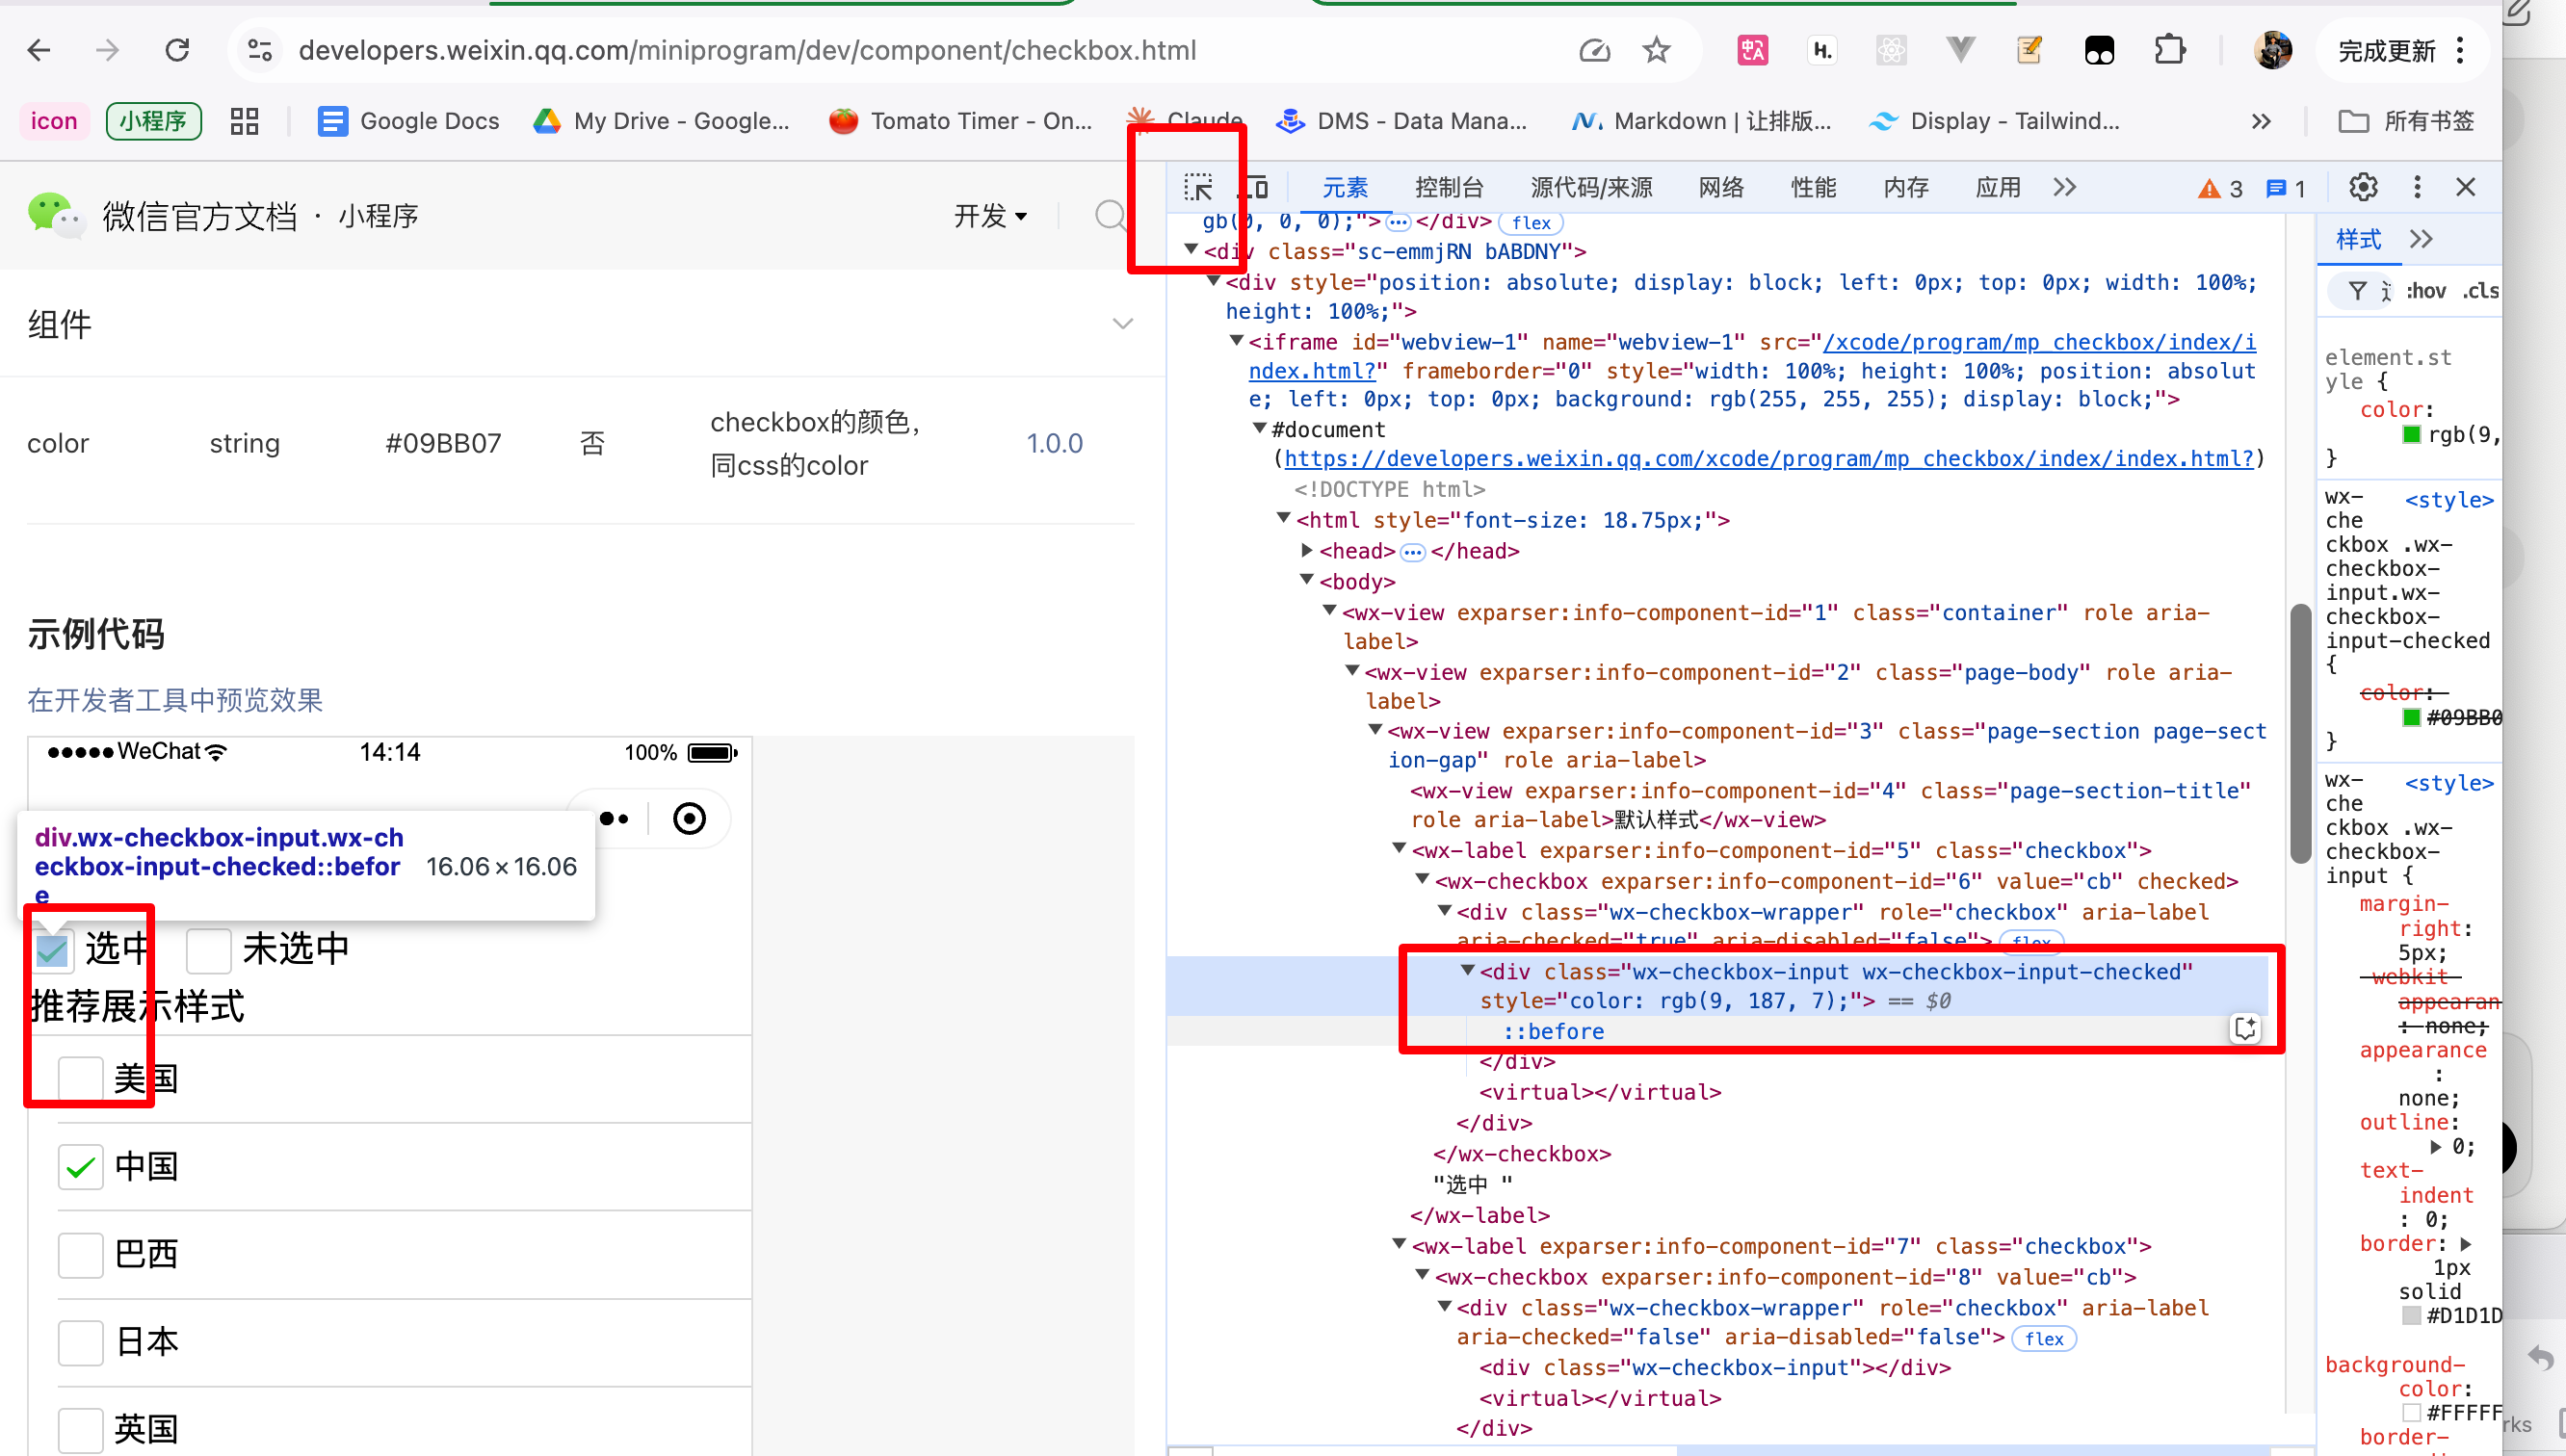Check the 日本 checkbox
The width and height of the screenshot is (2566, 1456).
coord(81,1342)
